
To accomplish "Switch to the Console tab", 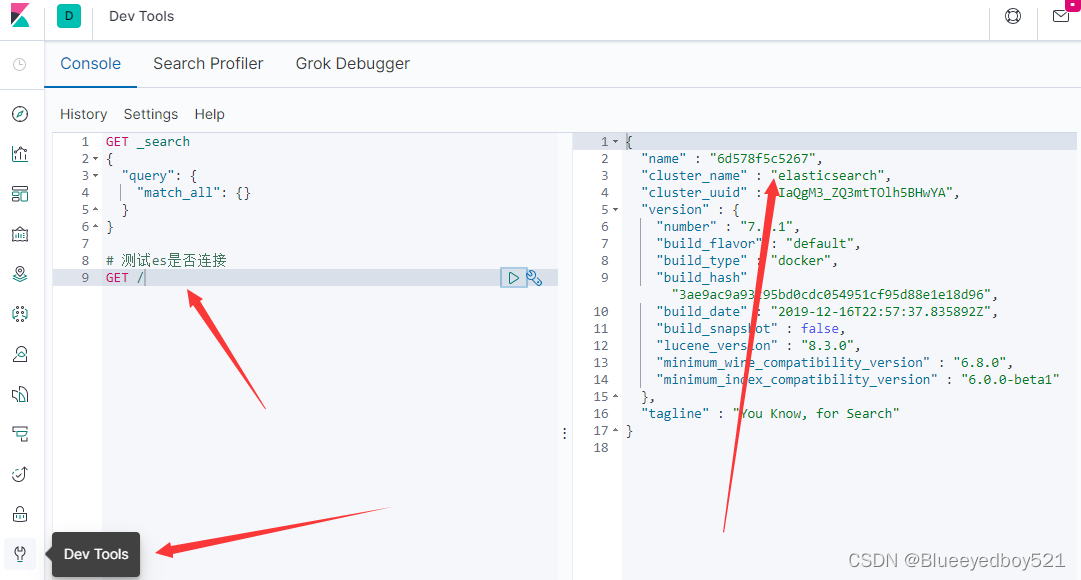I will (90, 63).
